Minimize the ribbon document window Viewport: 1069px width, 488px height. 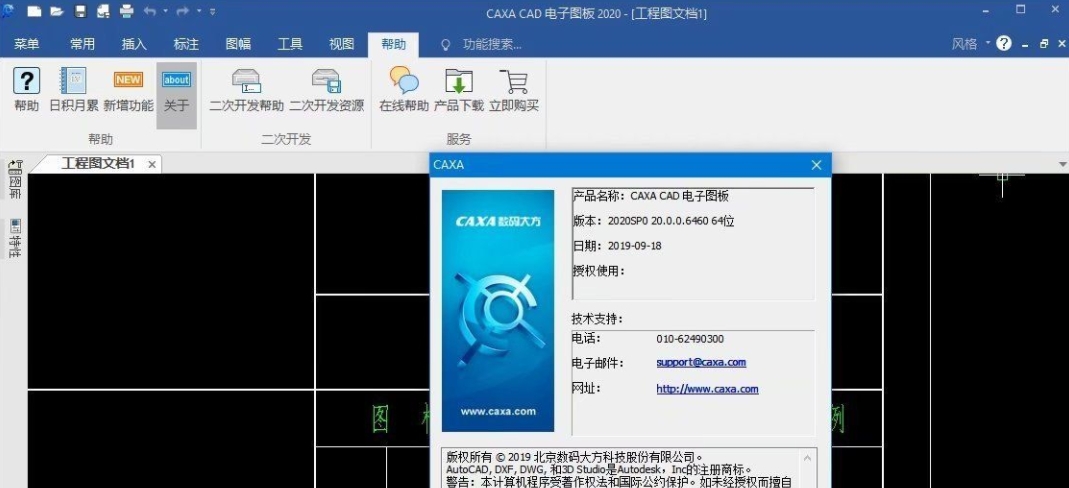tap(1025, 44)
